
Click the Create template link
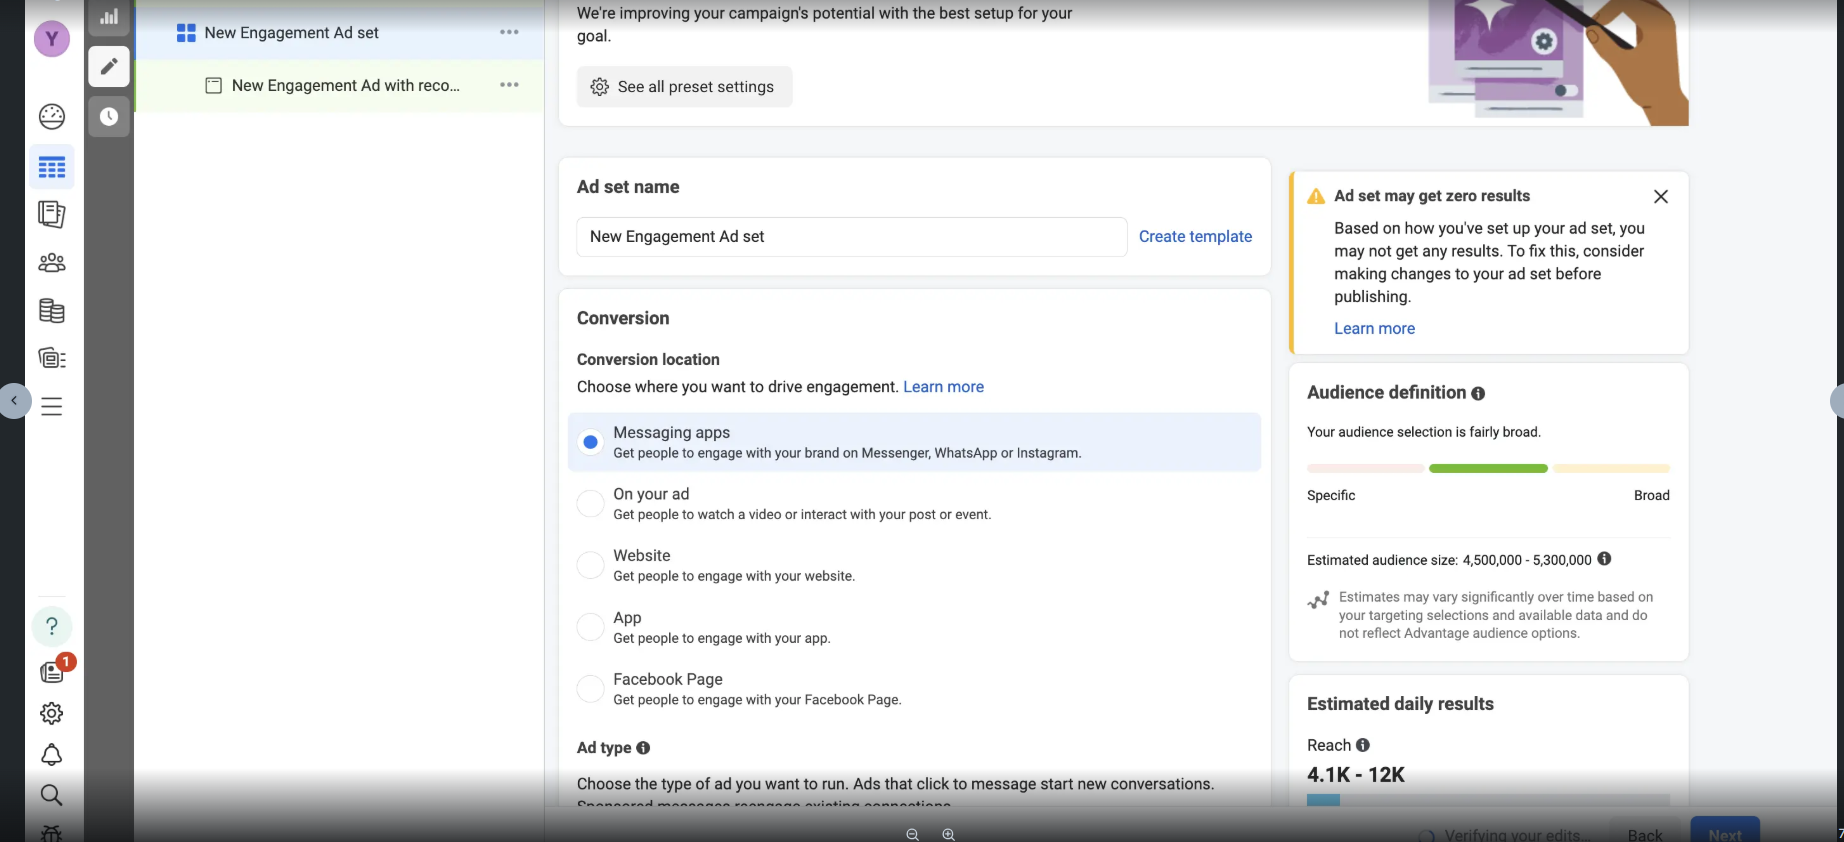tap(1195, 237)
